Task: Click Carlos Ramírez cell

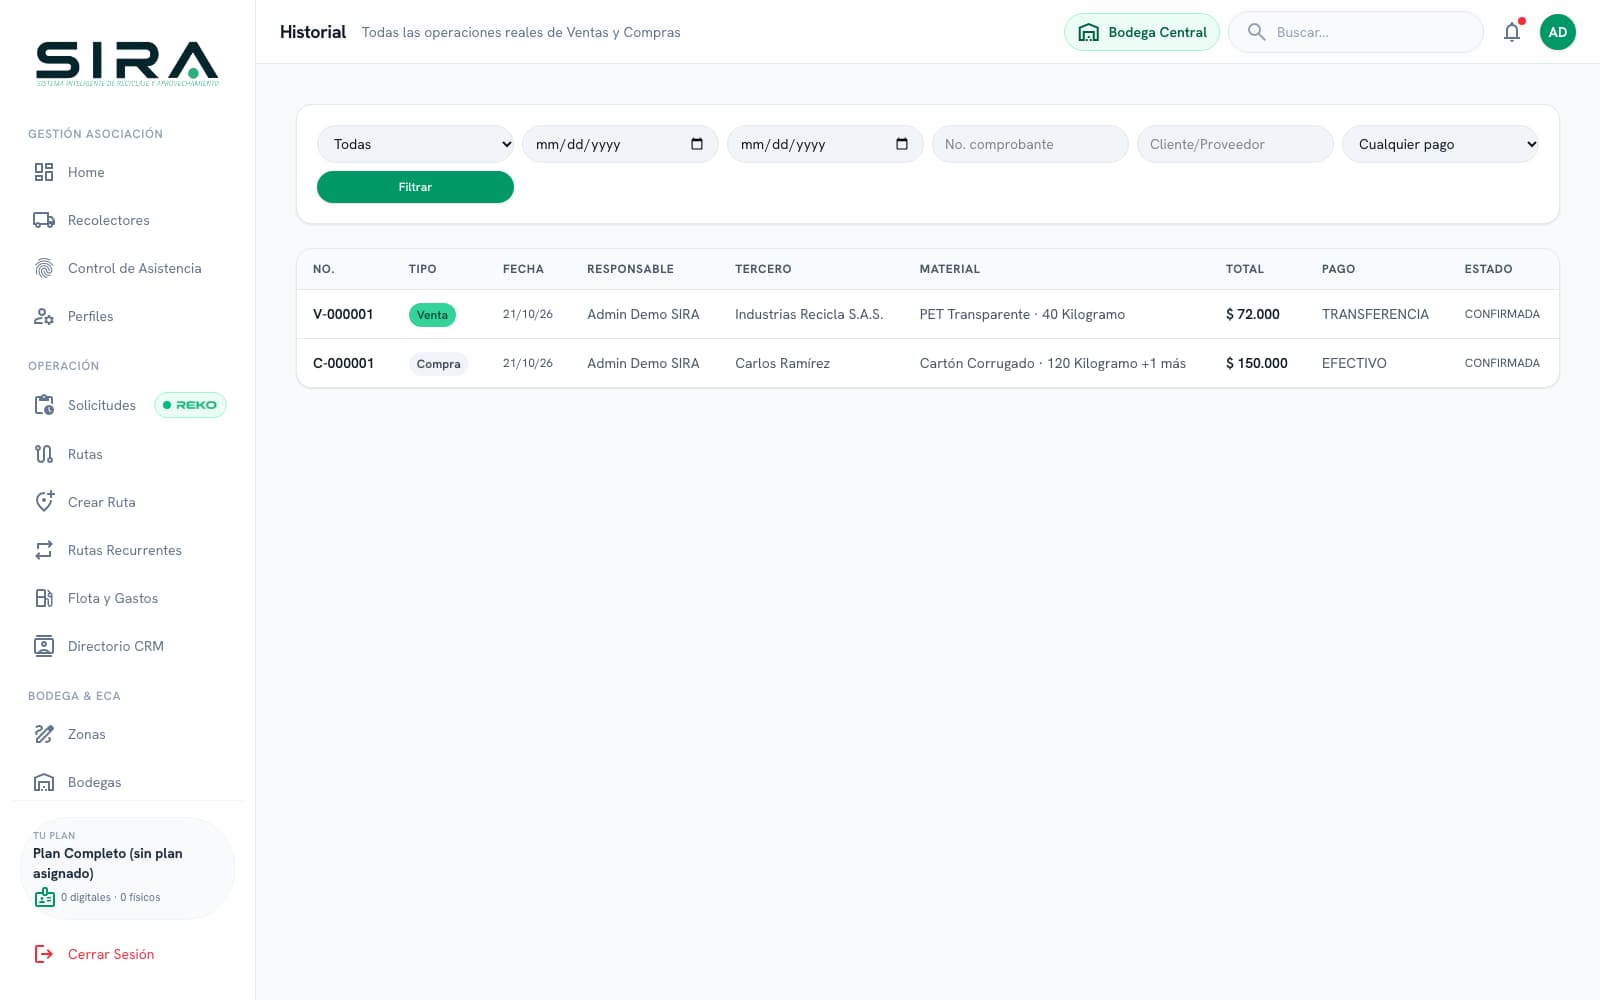Action: click(x=782, y=363)
